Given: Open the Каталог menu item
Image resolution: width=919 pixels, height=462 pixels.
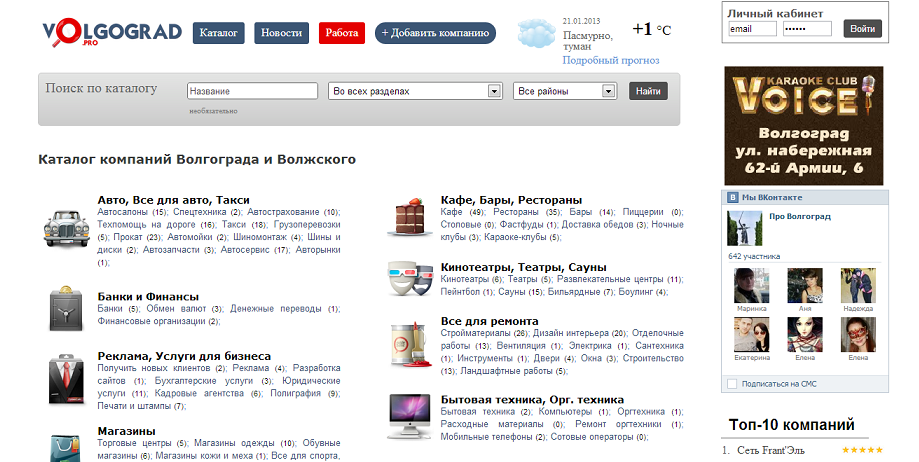Looking at the screenshot, I should [x=219, y=33].
